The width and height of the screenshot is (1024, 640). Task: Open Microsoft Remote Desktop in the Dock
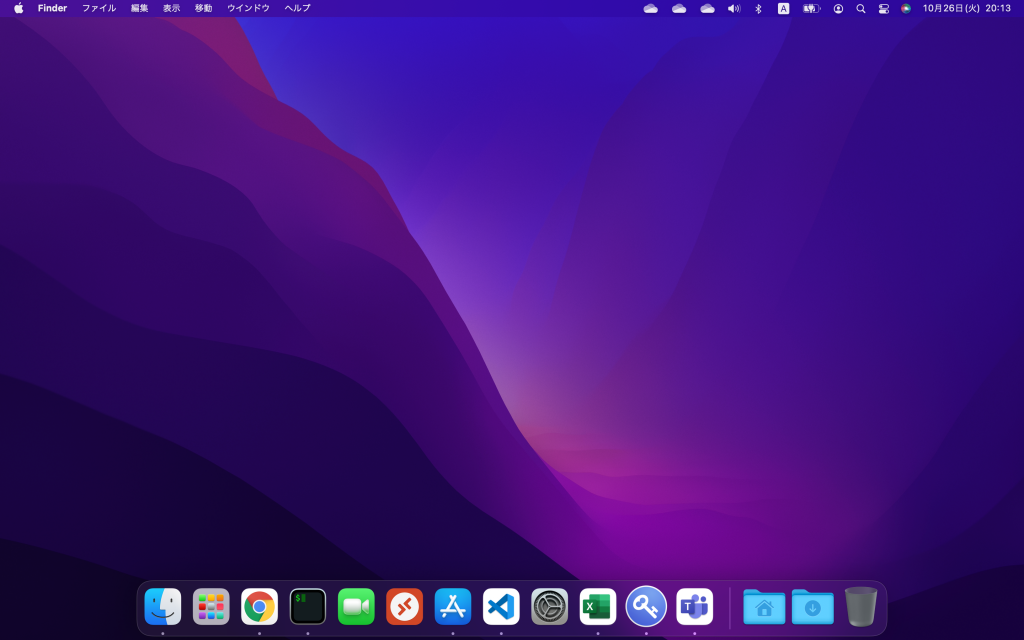click(404, 606)
